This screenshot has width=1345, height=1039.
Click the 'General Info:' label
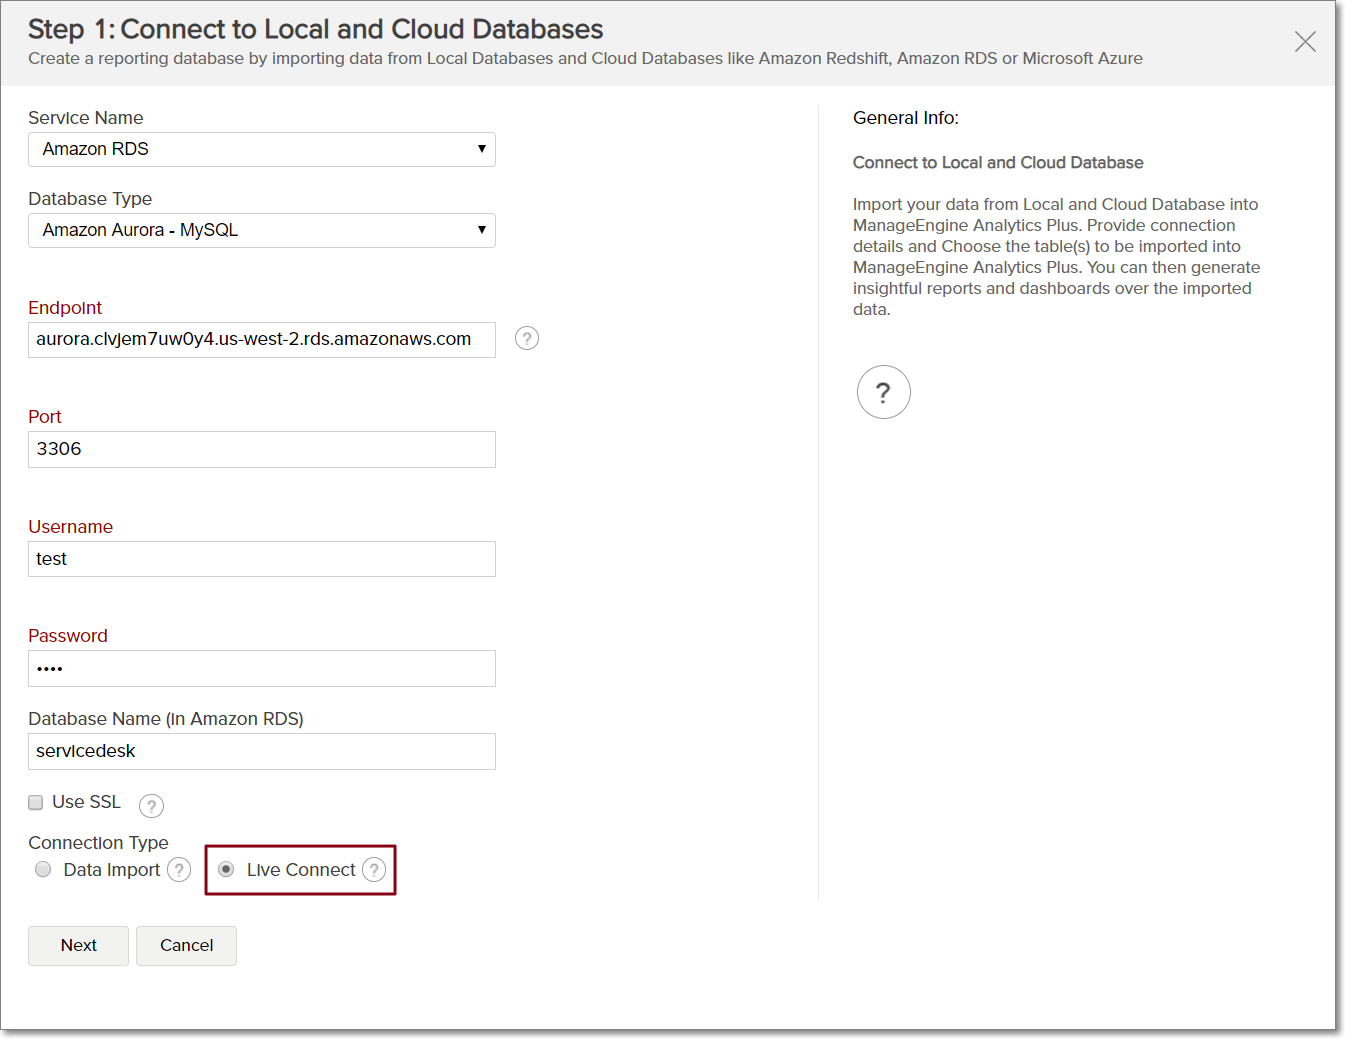coord(906,118)
